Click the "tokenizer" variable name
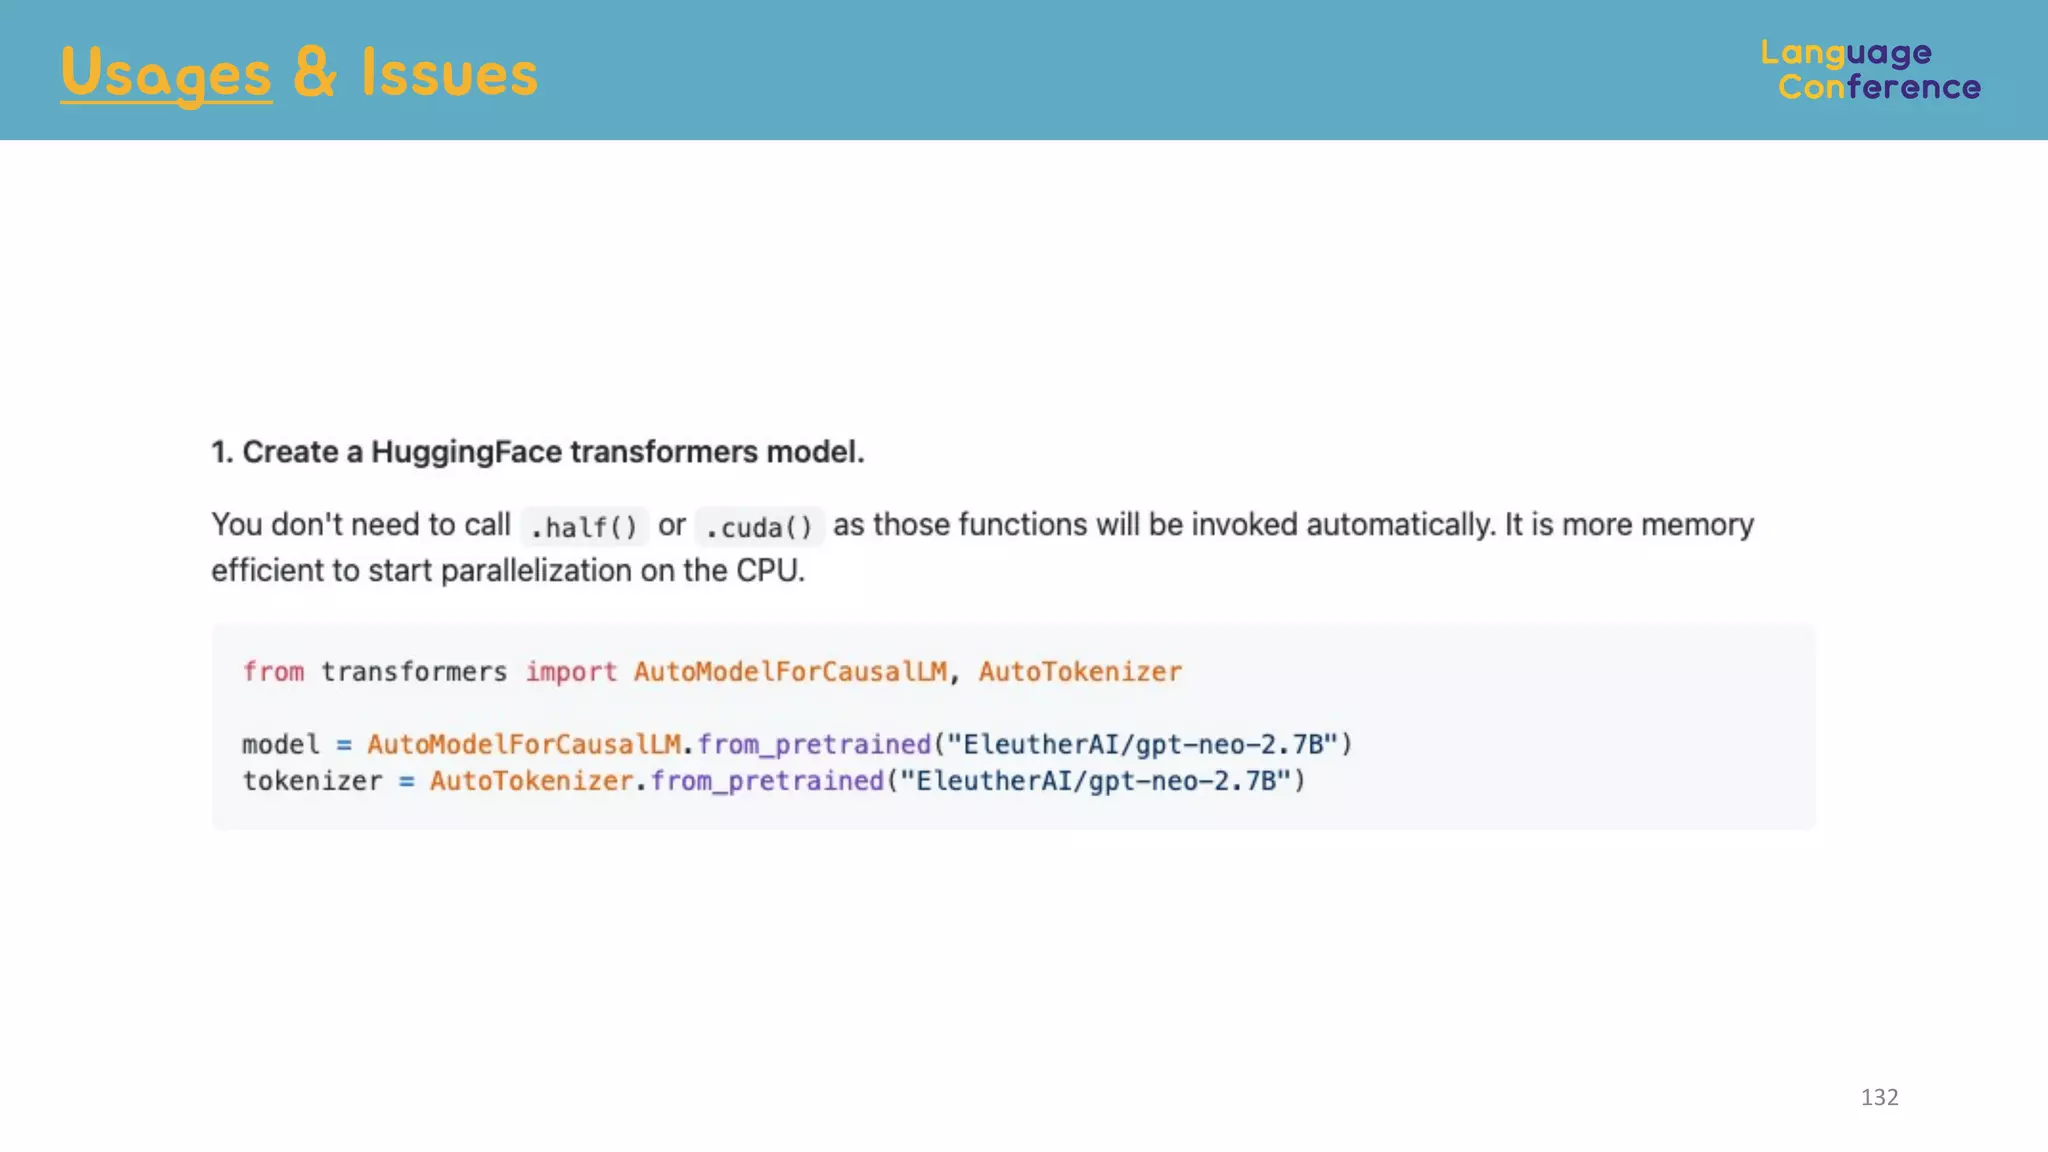 pyautogui.click(x=312, y=781)
